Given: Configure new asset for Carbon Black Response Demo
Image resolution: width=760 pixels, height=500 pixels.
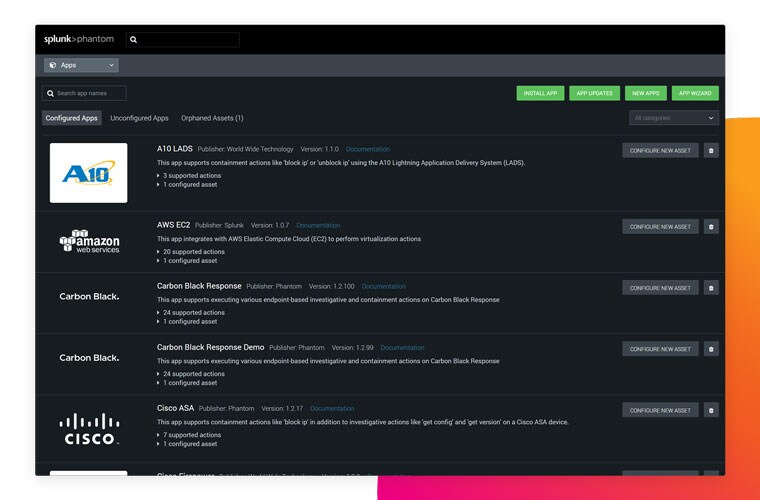Looking at the screenshot, I should click(x=660, y=349).
